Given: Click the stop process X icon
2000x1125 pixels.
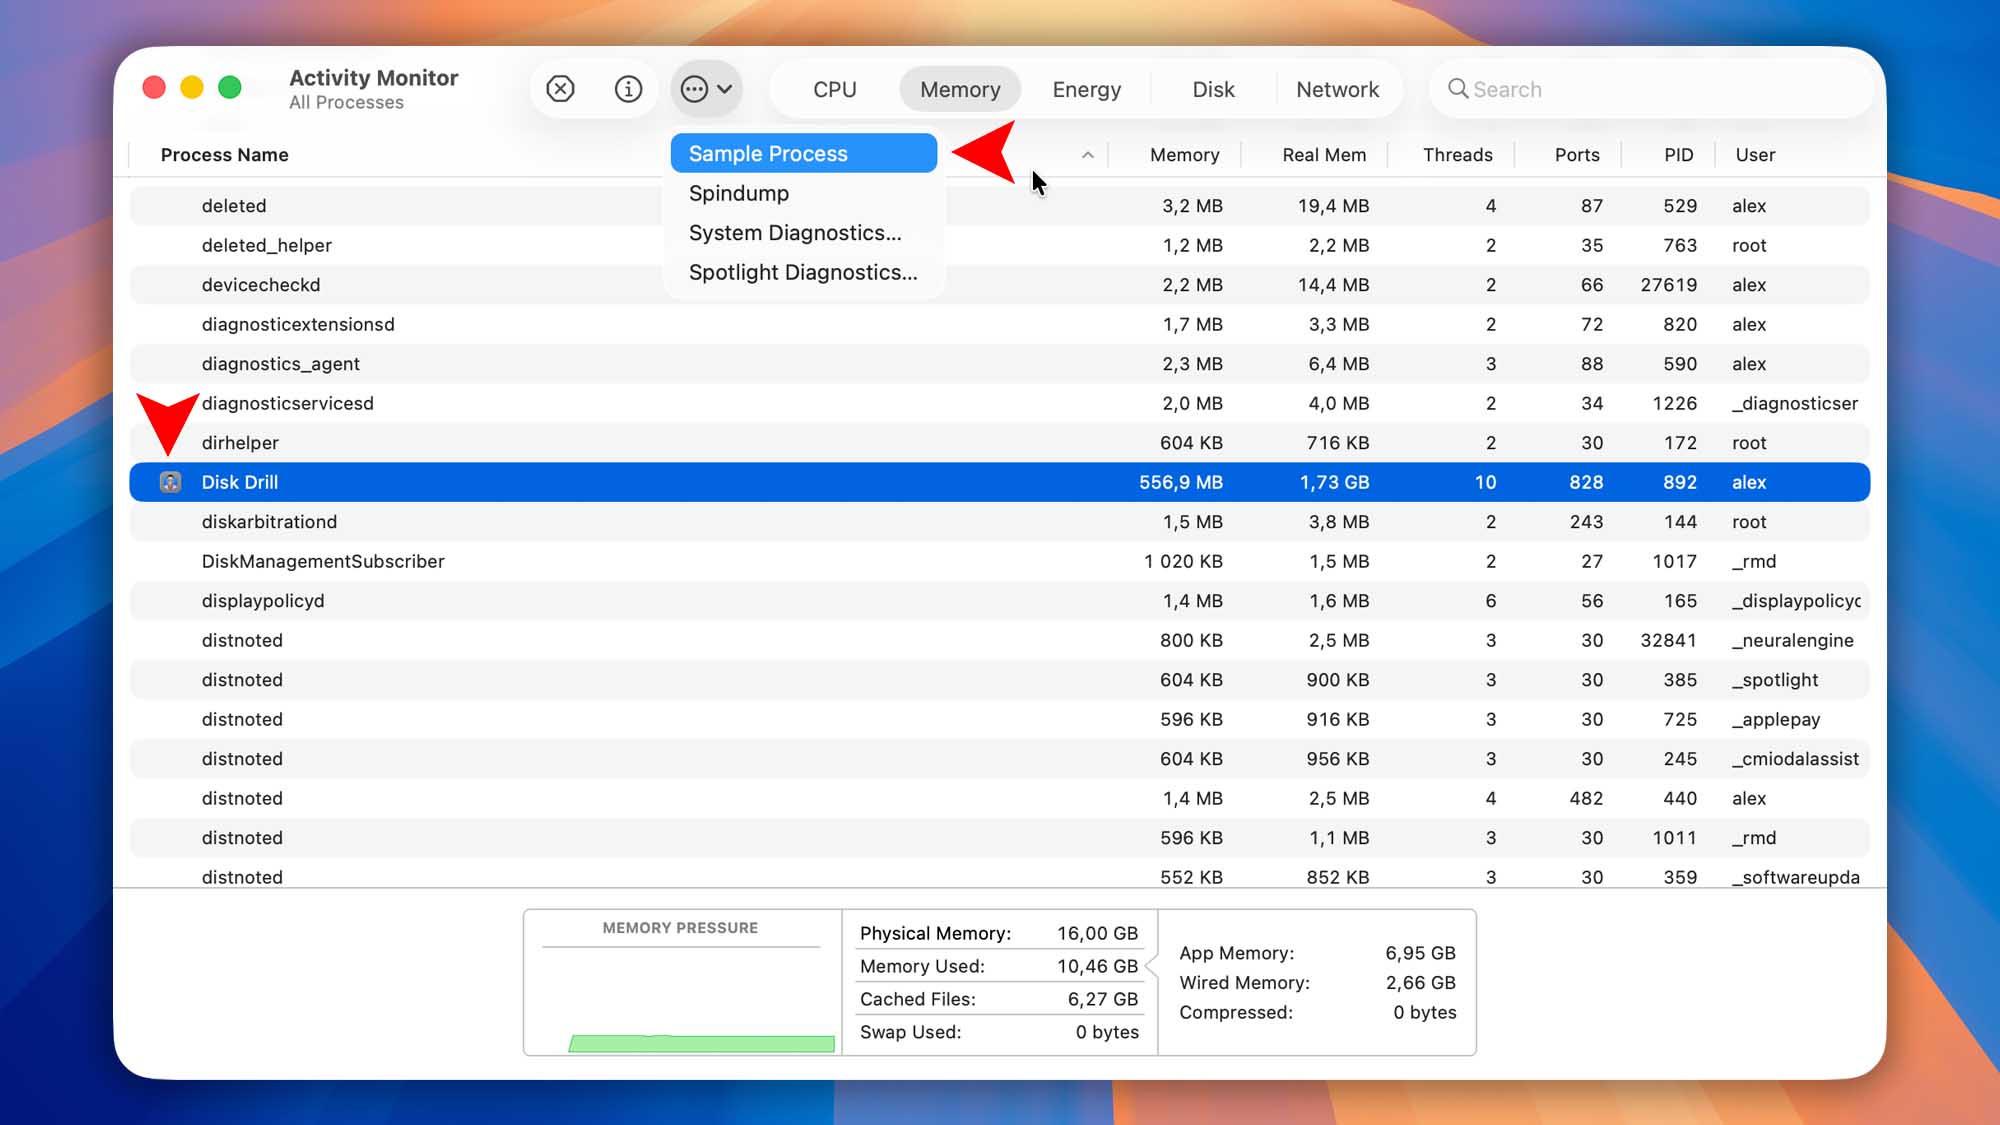Looking at the screenshot, I should [560, 89].
